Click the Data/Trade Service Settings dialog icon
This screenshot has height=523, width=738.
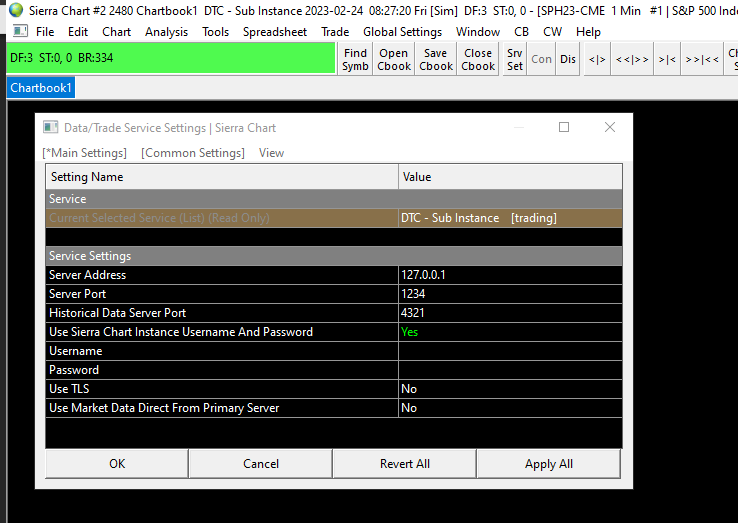tap(50, 127)
